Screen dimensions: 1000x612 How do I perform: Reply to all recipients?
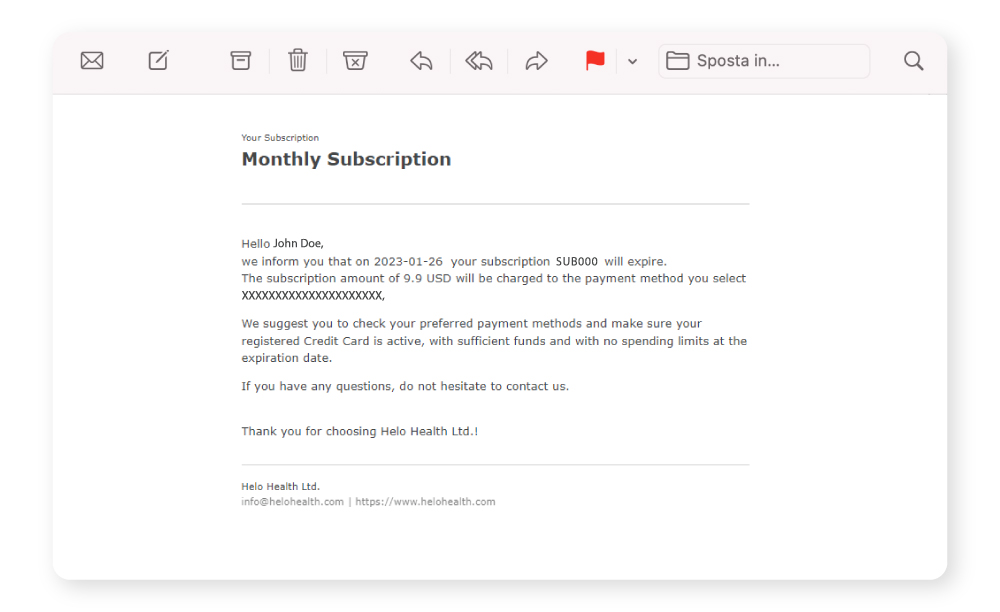click(x=479, y=61)
